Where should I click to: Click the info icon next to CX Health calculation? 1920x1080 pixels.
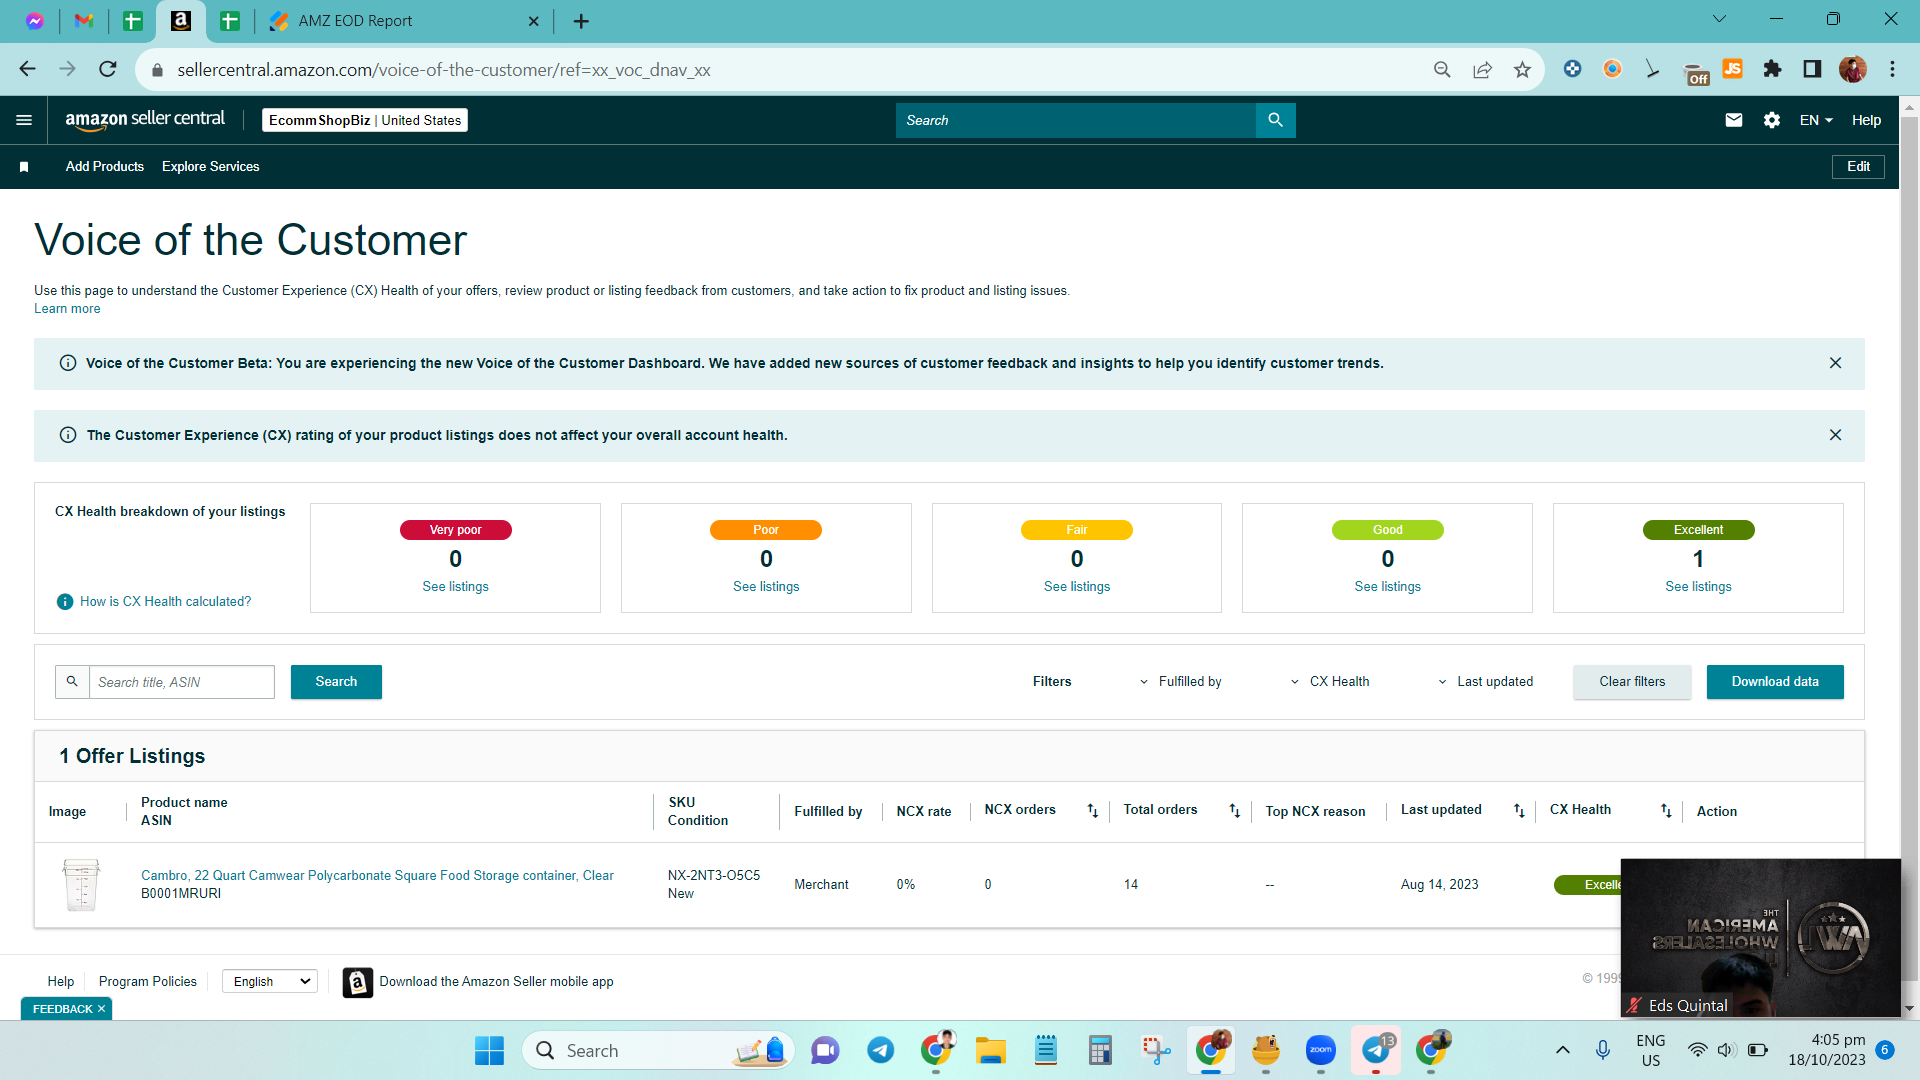tap(65, 602)
